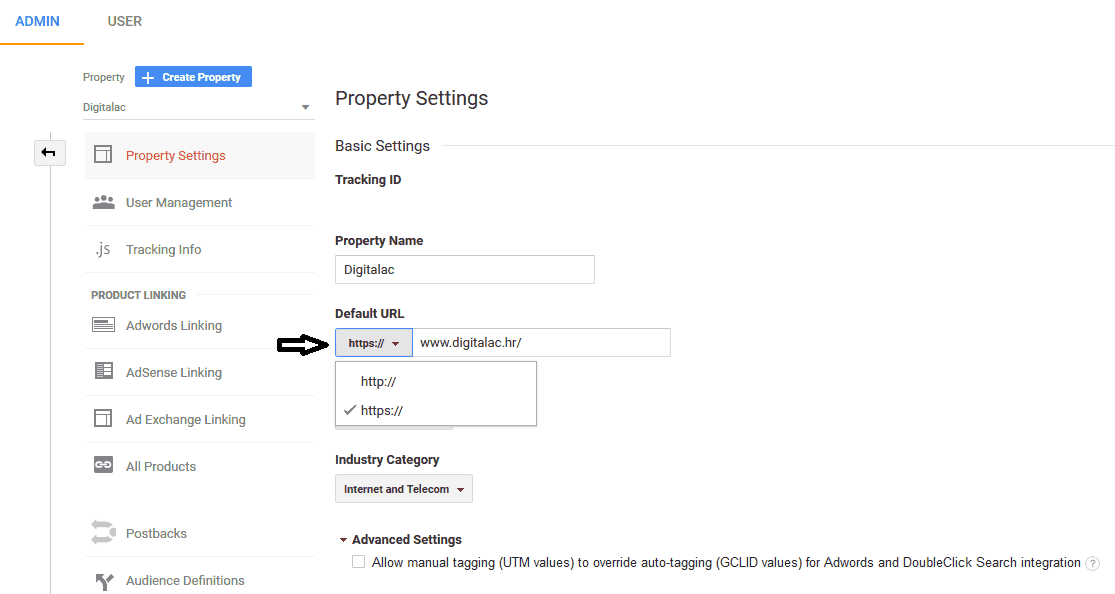This screenshot has width=1115, height=594.
Task: Enable manual tagging override checkbox
Action: [358, 562]
